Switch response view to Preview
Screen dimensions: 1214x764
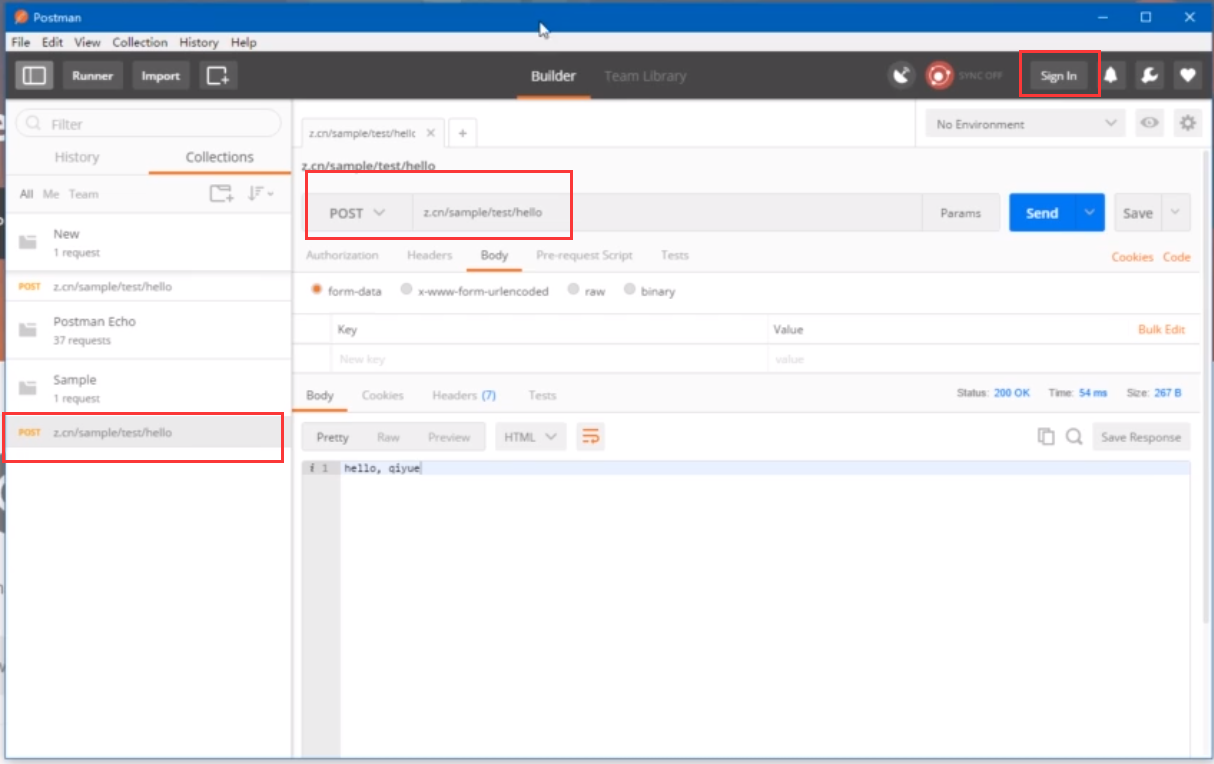(x=449, y=437)
